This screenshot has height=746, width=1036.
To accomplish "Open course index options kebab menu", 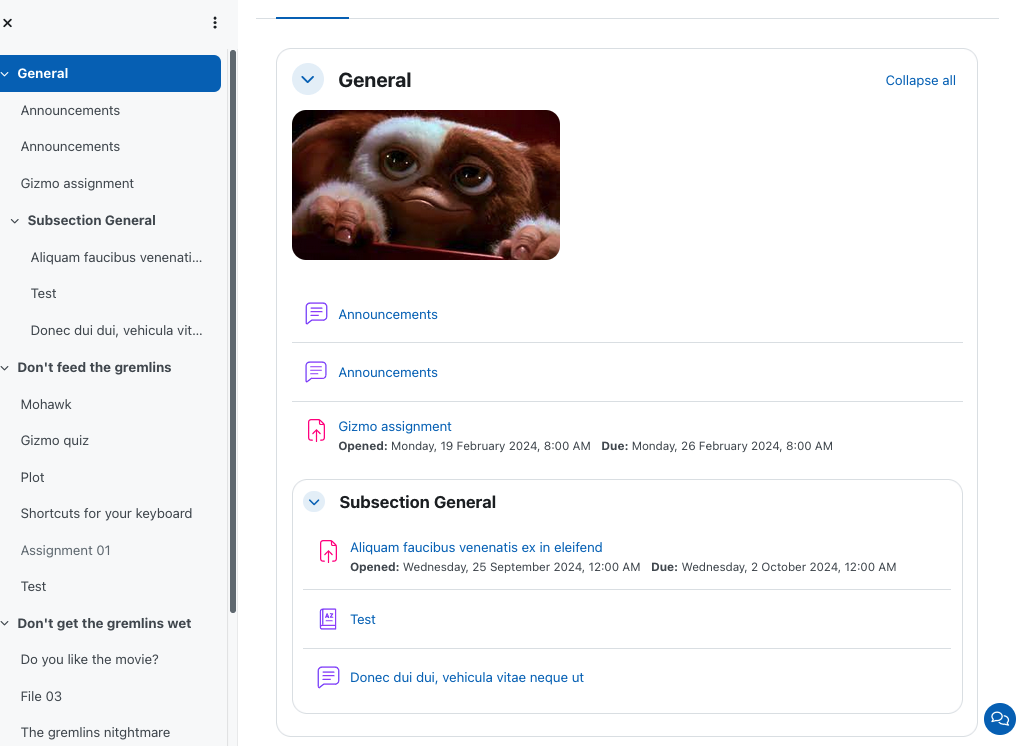I will pos(215,23).
